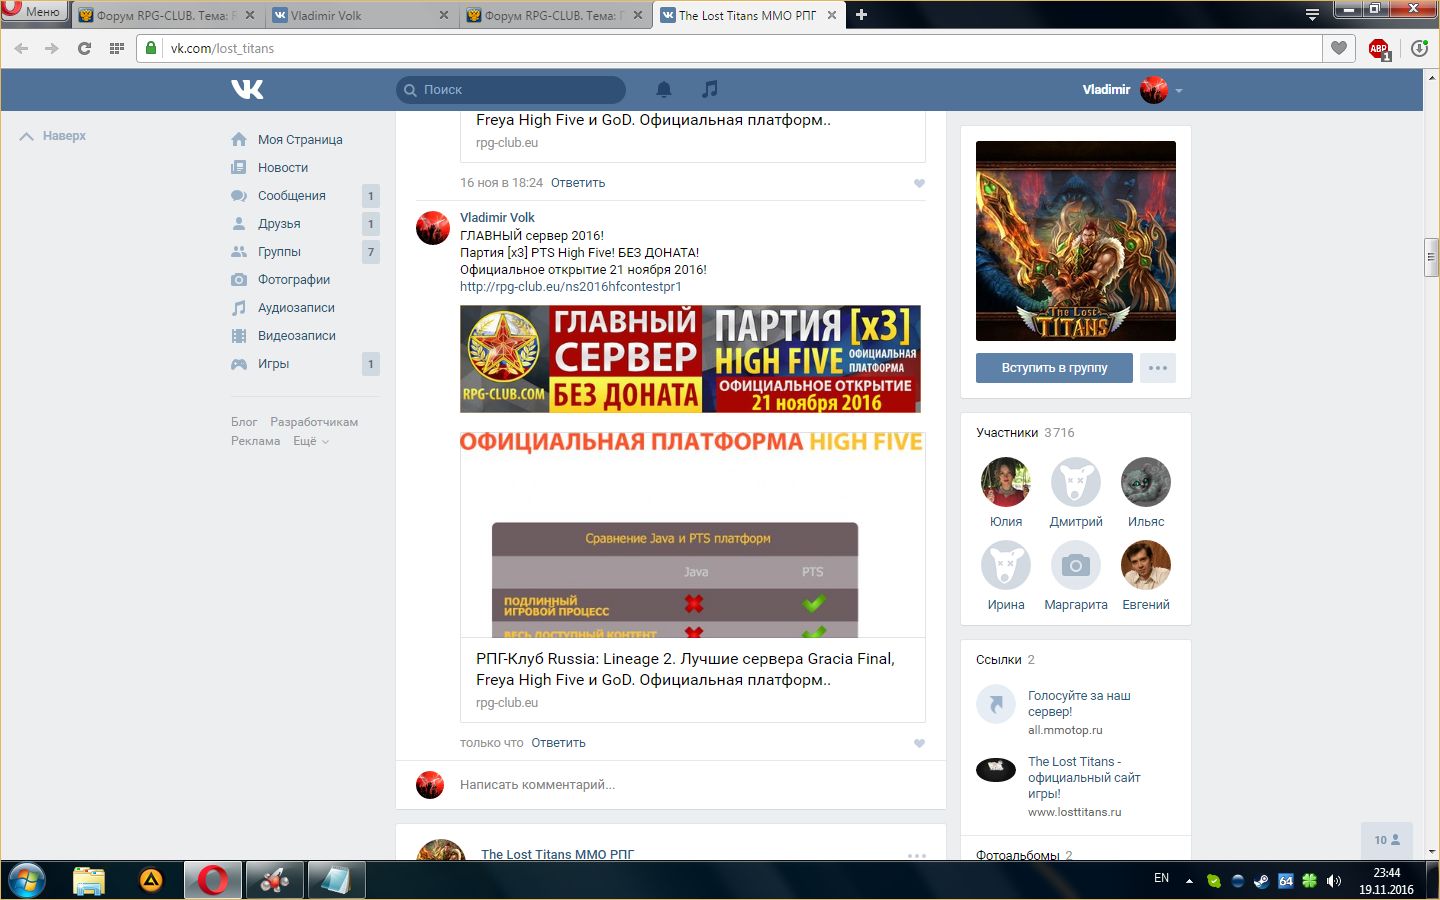Open the Блог footer link
1440x900 pixels.
(244, 422)
